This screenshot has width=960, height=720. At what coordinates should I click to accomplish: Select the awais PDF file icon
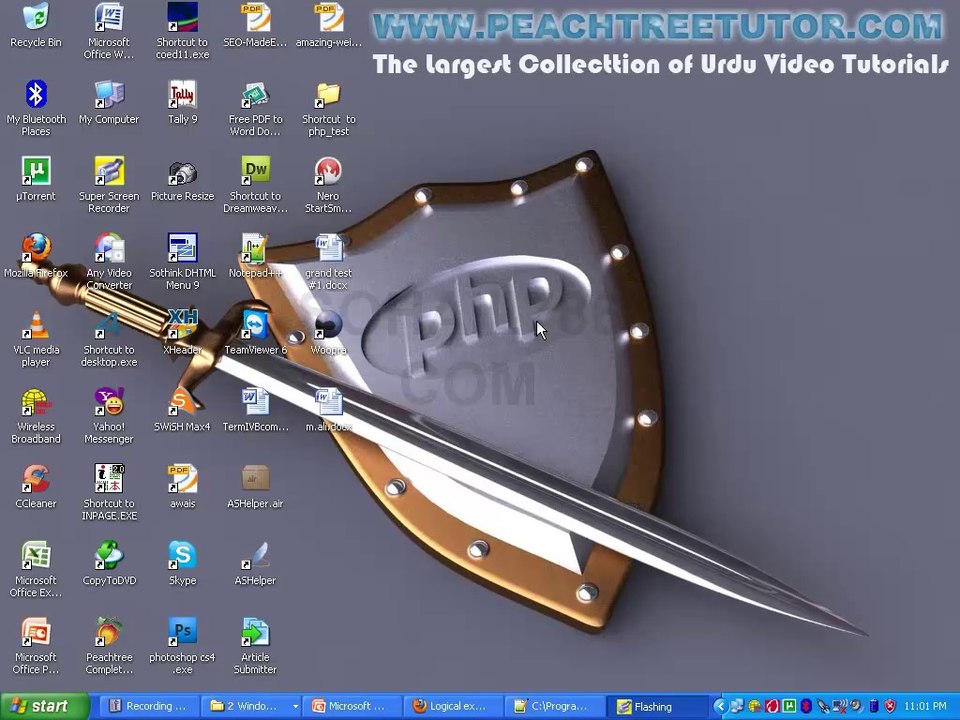click(x=182, y=487)
